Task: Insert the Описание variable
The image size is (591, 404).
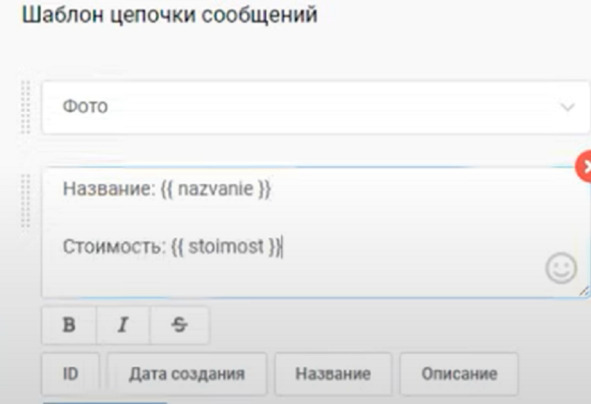Action: click(459, 374)
